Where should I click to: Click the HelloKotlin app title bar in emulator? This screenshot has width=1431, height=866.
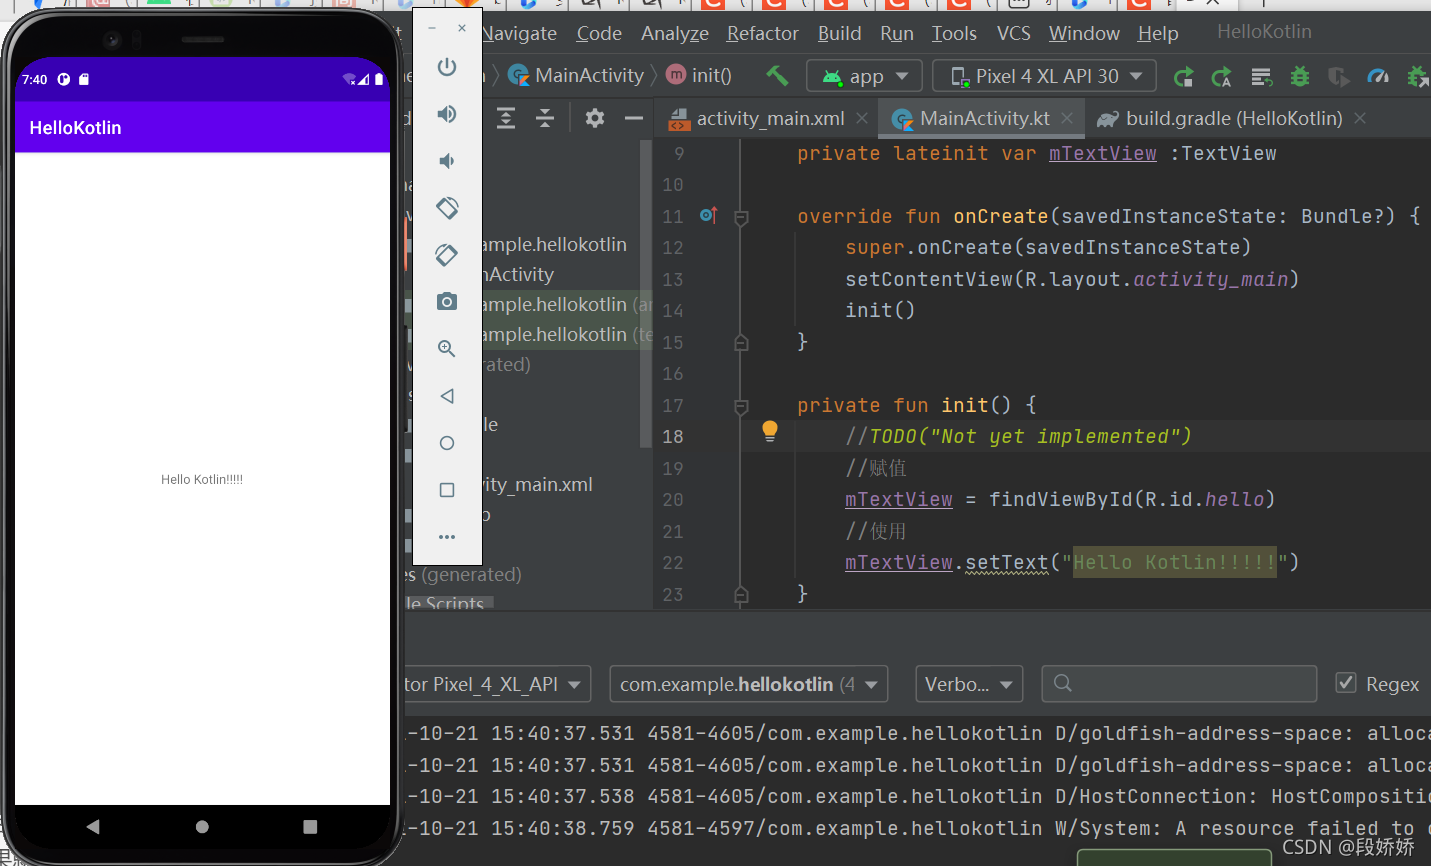[202, 127]
